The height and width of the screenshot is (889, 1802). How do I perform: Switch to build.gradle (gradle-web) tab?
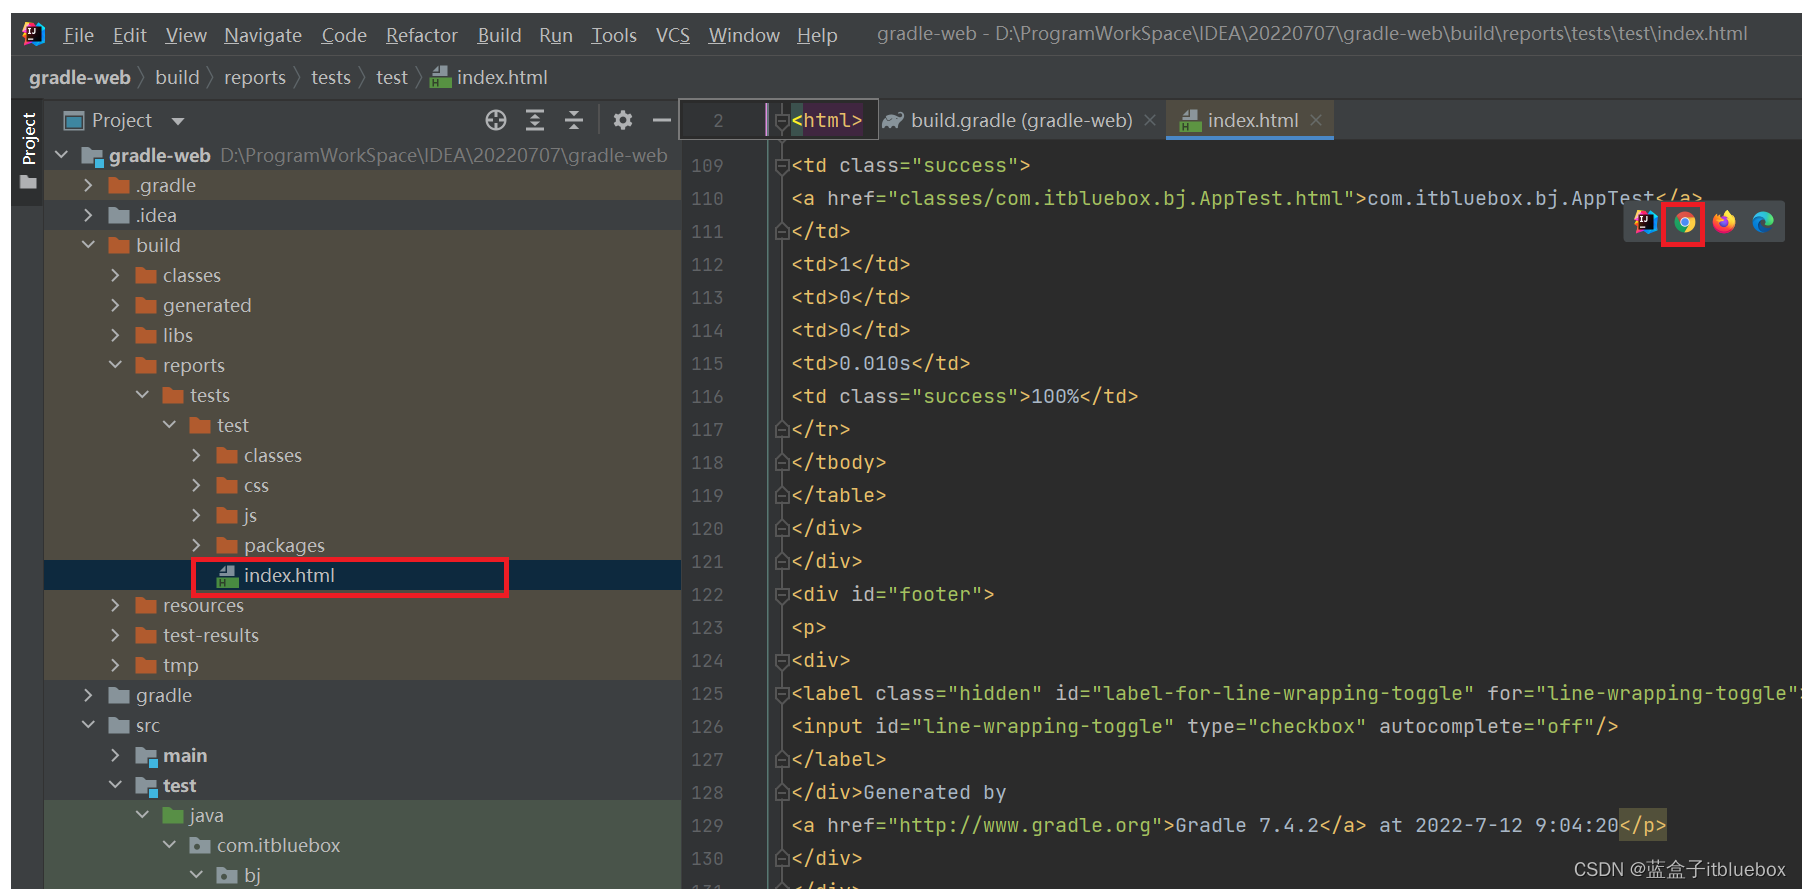coord(1020,120)
